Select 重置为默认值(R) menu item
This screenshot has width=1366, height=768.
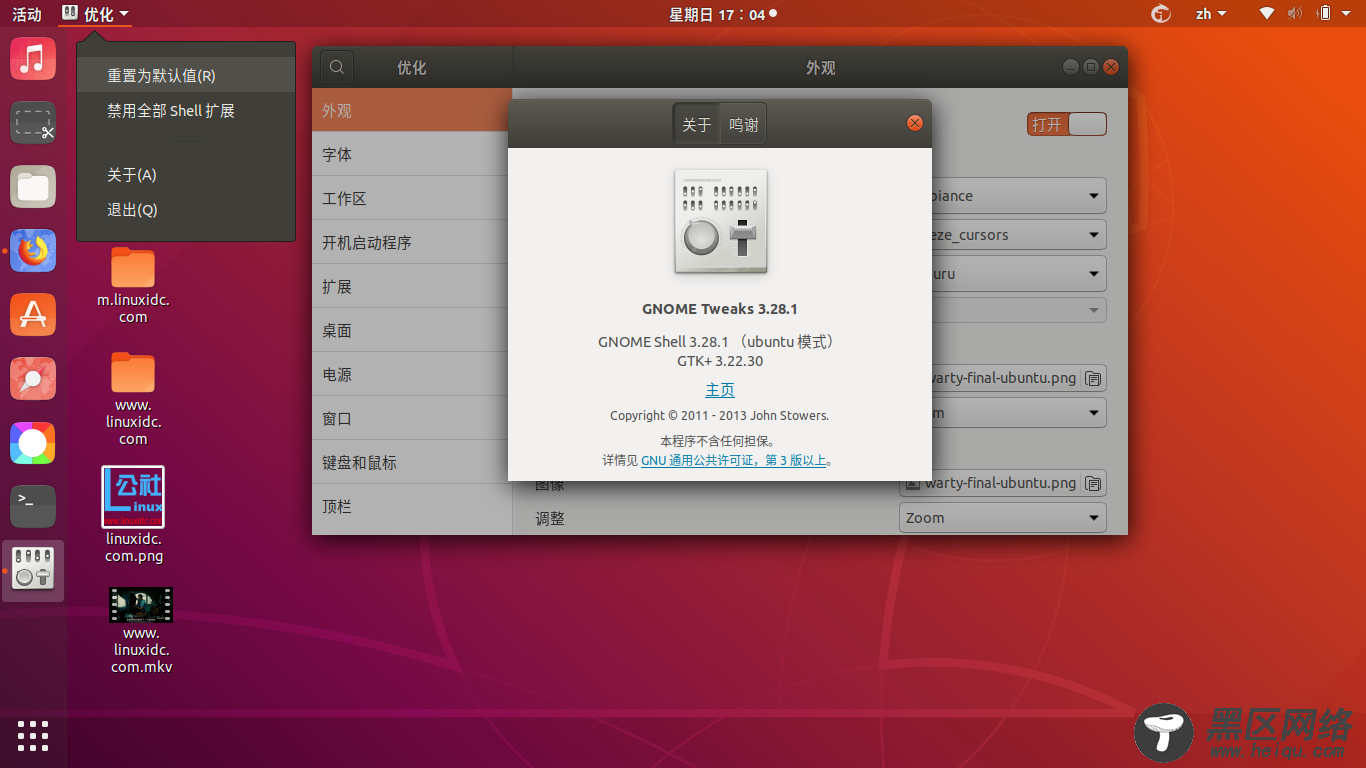pyautogui.click(x=186, y=75)
